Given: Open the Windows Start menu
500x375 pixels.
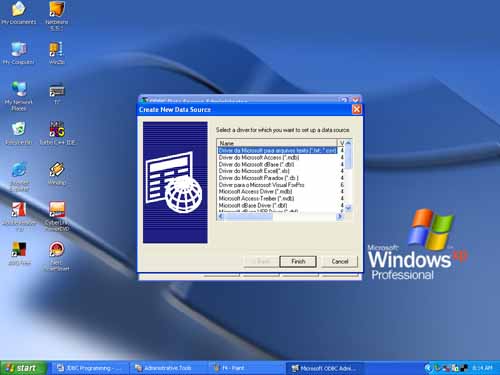Looking at the screenshot, I should [23, 368].
